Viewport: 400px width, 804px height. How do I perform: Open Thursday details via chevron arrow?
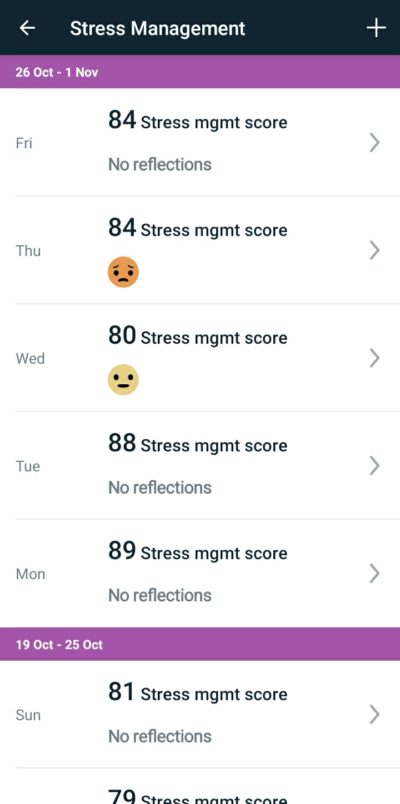[x=374, y=250]
